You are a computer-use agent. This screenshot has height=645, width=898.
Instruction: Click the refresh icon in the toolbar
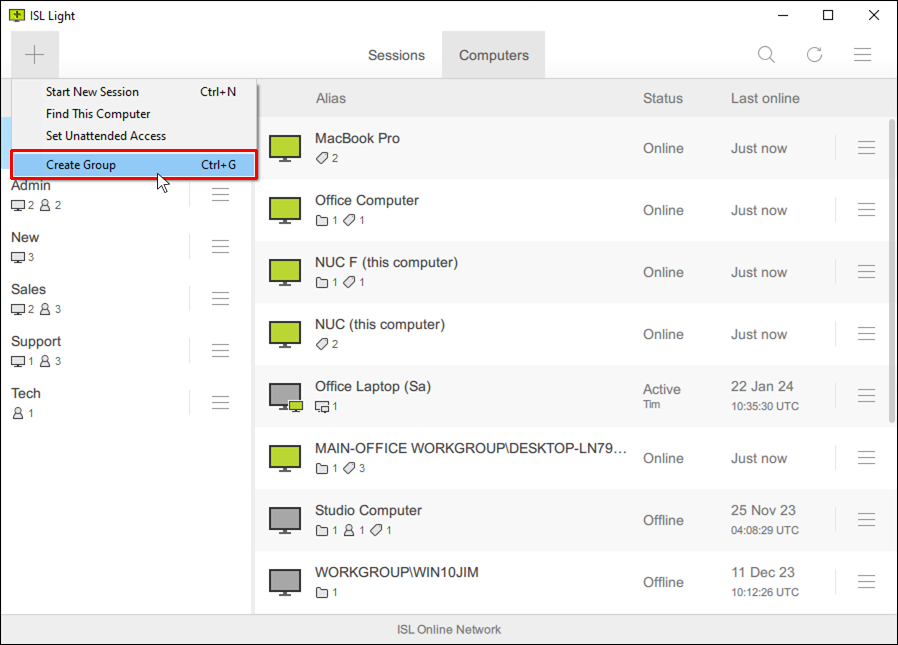click(814, 55)
